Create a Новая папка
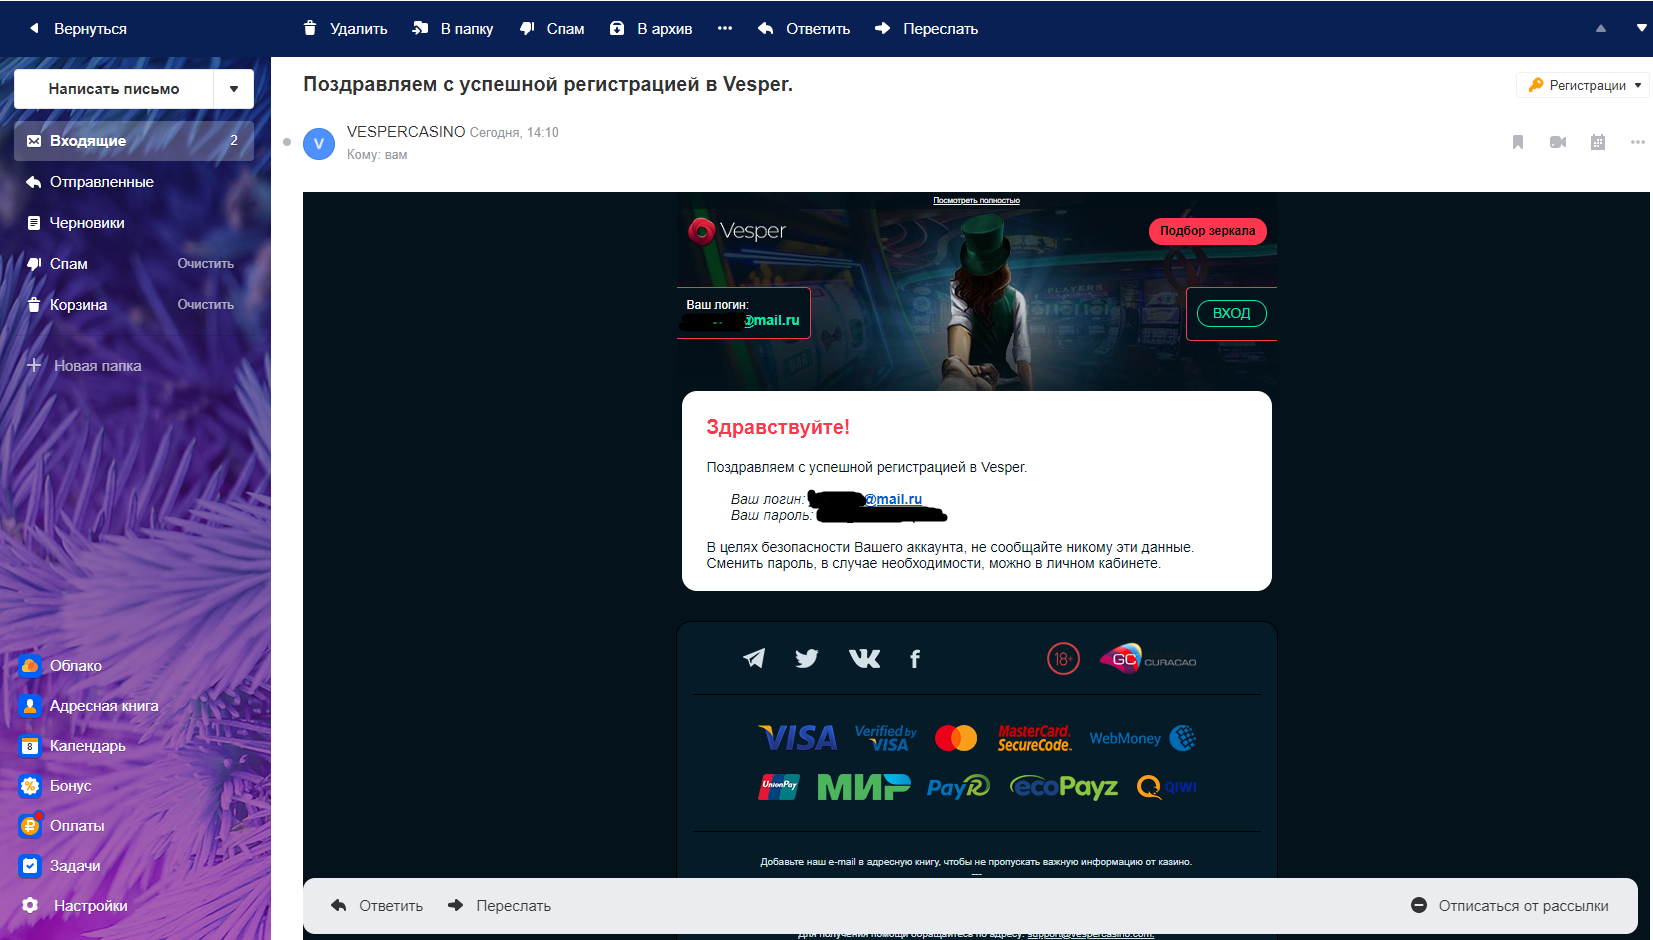Image resolution: width=1653 pixels, height=940 pixels. coord(84,366)
